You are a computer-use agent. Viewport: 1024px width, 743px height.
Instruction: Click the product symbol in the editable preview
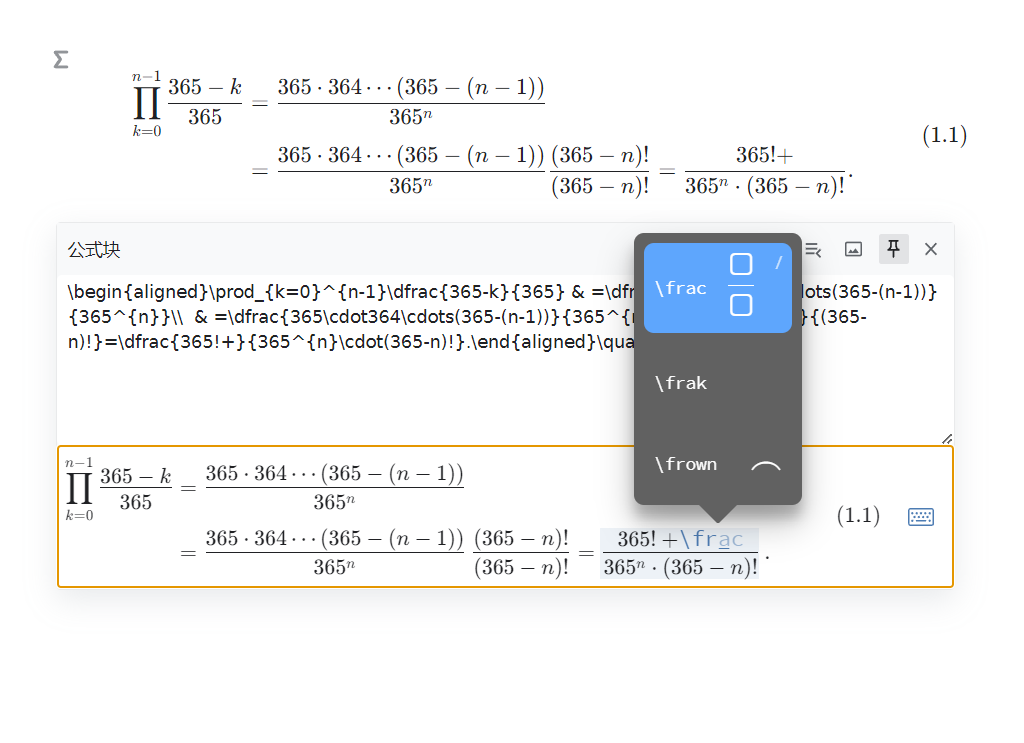point(79,489)
